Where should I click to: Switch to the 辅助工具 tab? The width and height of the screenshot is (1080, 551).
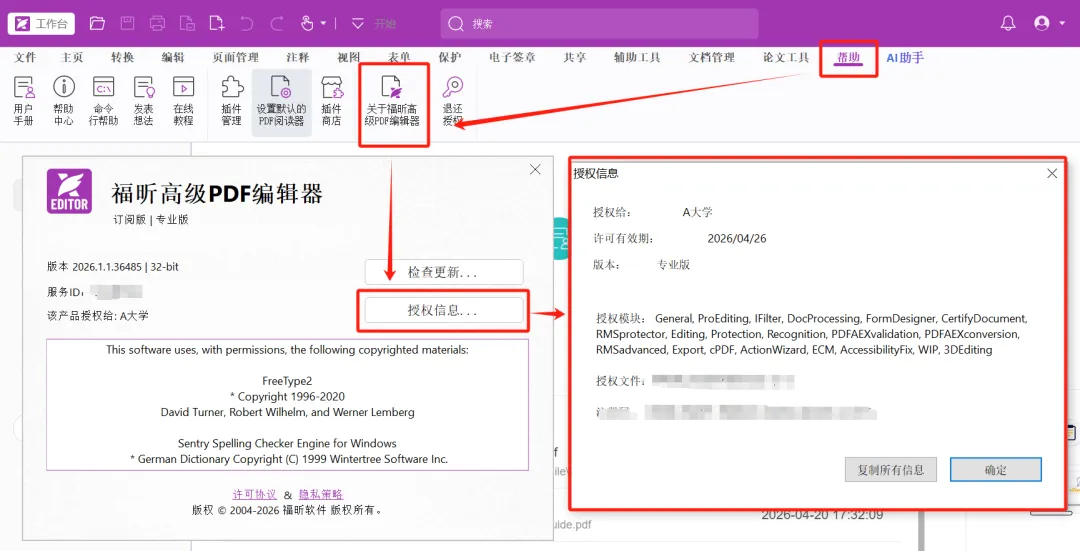pyautogui.click(x=637, y=58)
